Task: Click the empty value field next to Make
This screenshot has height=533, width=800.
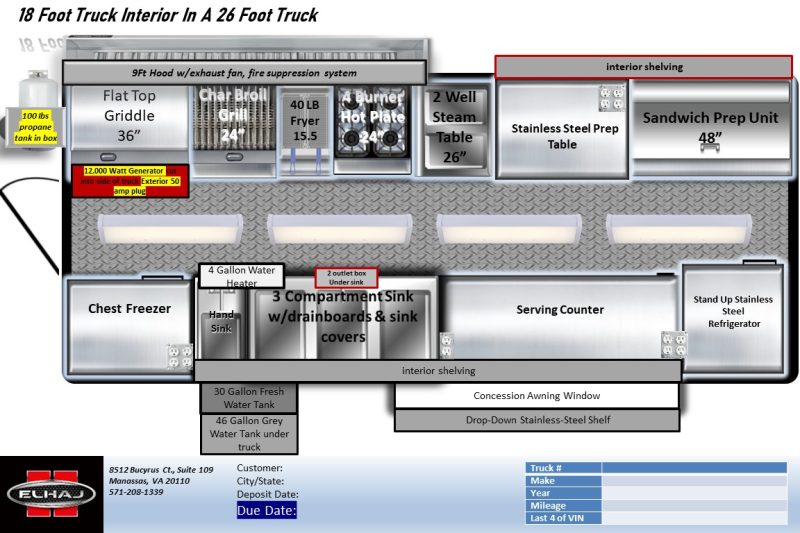Action: pyautogui.click(x=694, y=480)
